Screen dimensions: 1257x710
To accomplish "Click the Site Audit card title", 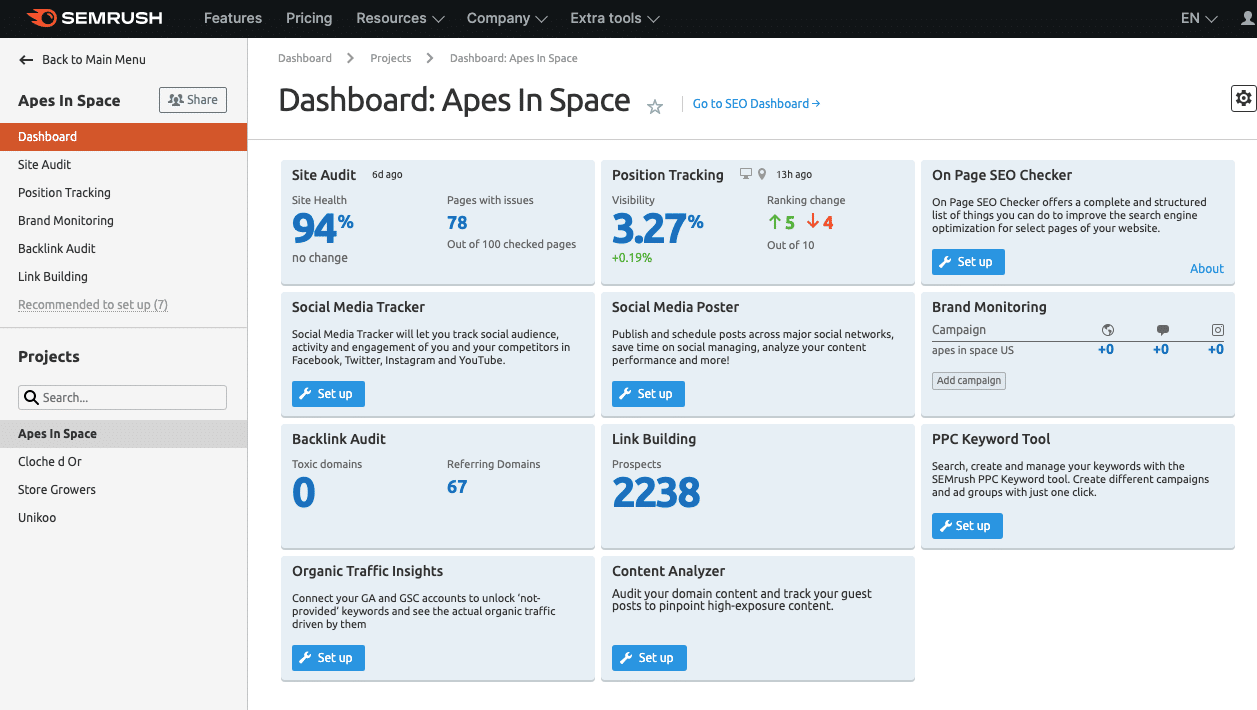I will point(324,175).
